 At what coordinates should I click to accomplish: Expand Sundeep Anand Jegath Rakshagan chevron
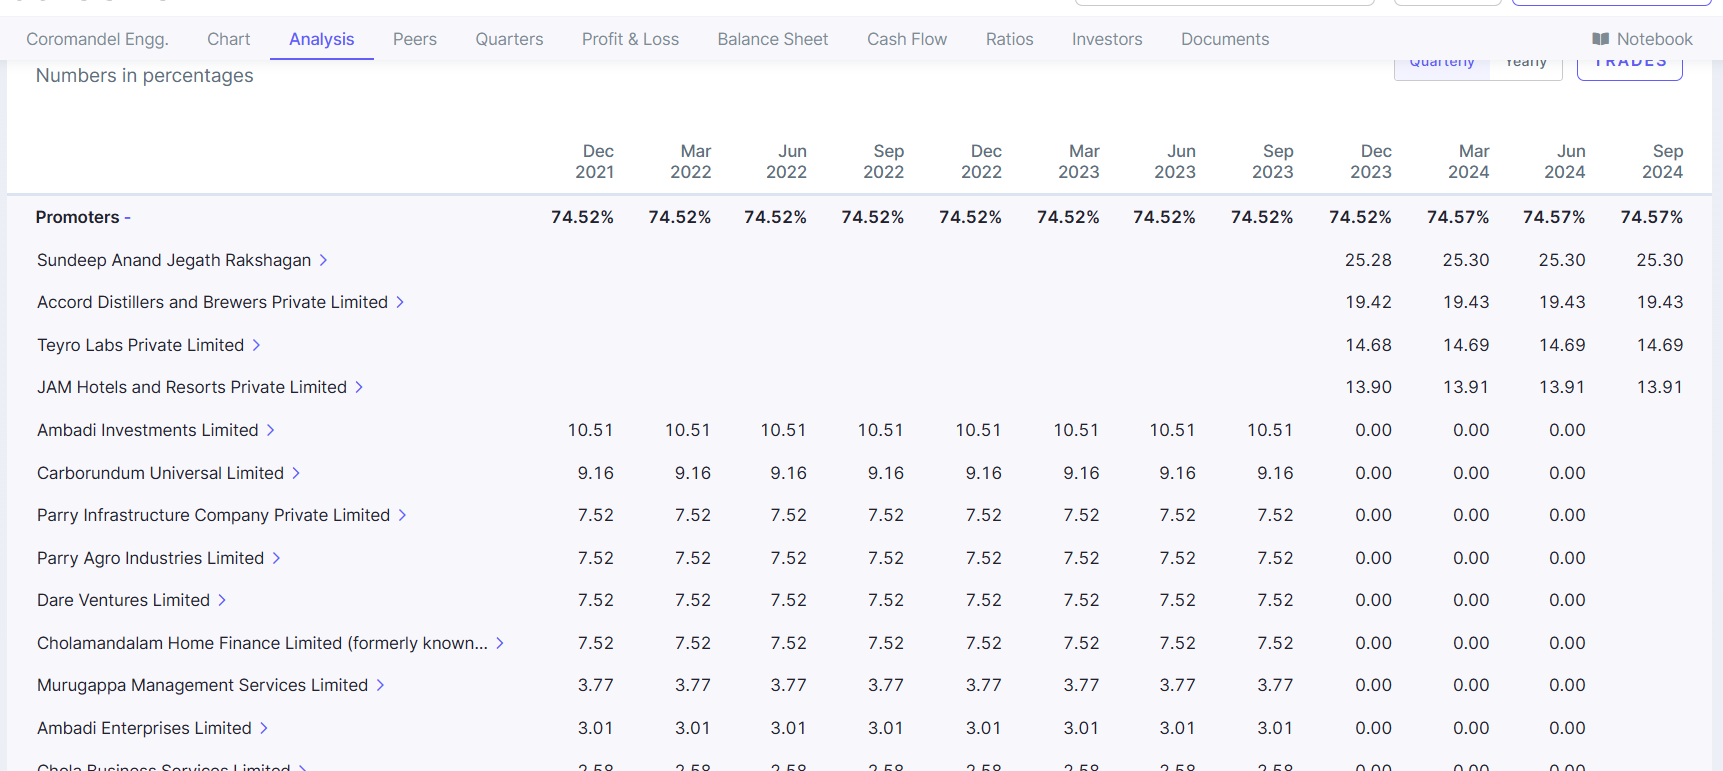(323, 260)
